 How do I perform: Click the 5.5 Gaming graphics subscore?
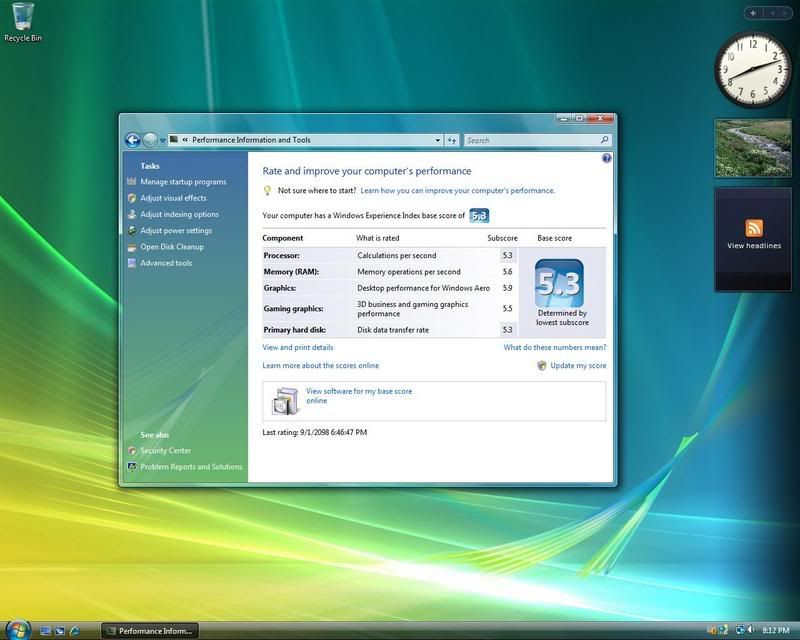tap(507, 309)
